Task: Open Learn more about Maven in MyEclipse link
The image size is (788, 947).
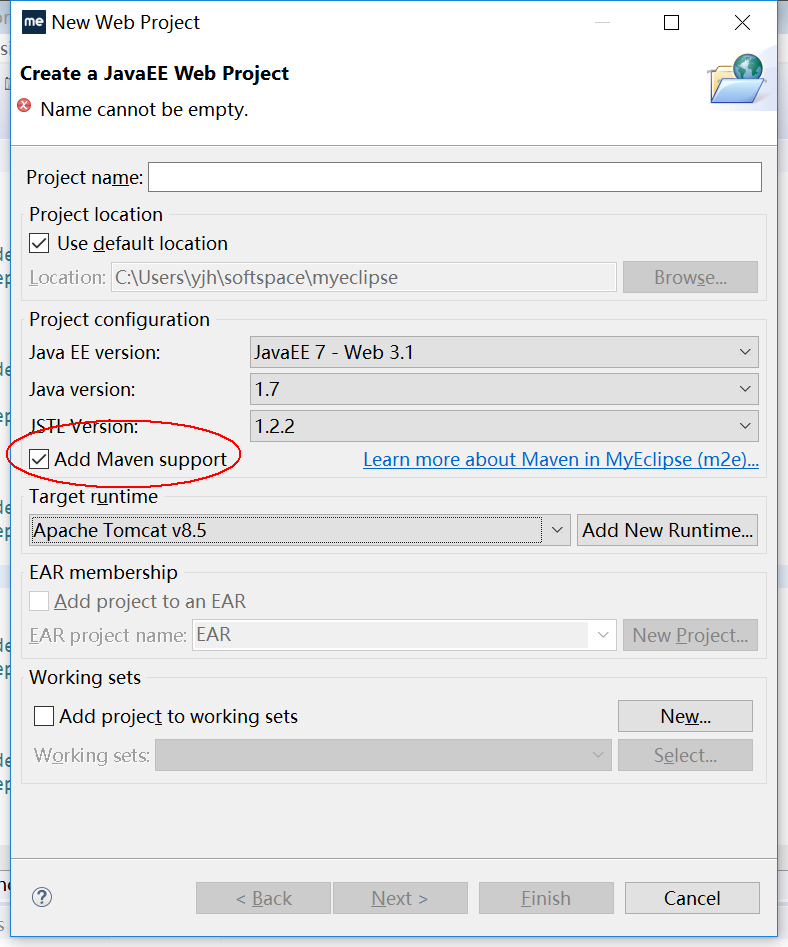Action: pos(561,460)
